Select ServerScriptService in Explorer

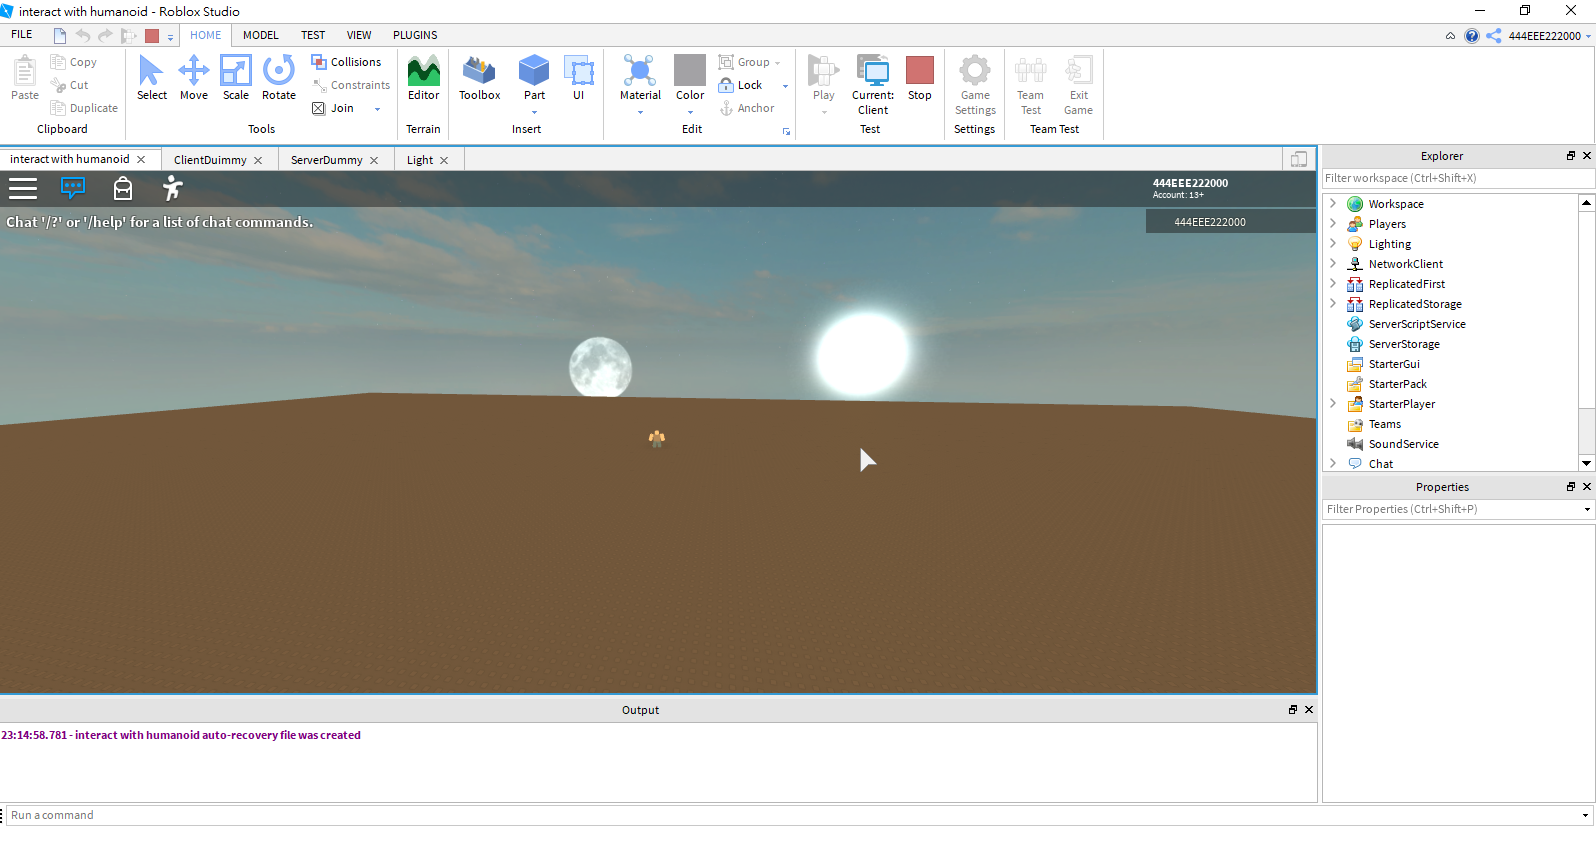[1417, 324]
